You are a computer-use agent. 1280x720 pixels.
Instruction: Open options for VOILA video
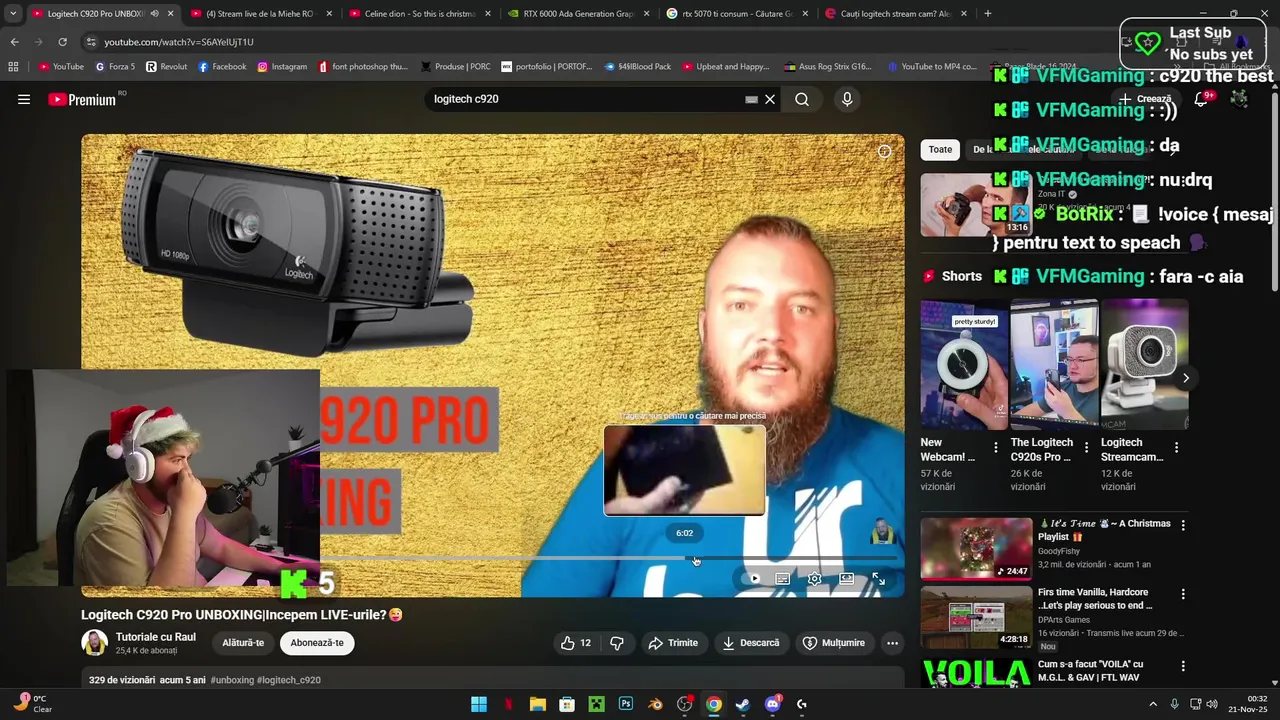pos(1183,666)
